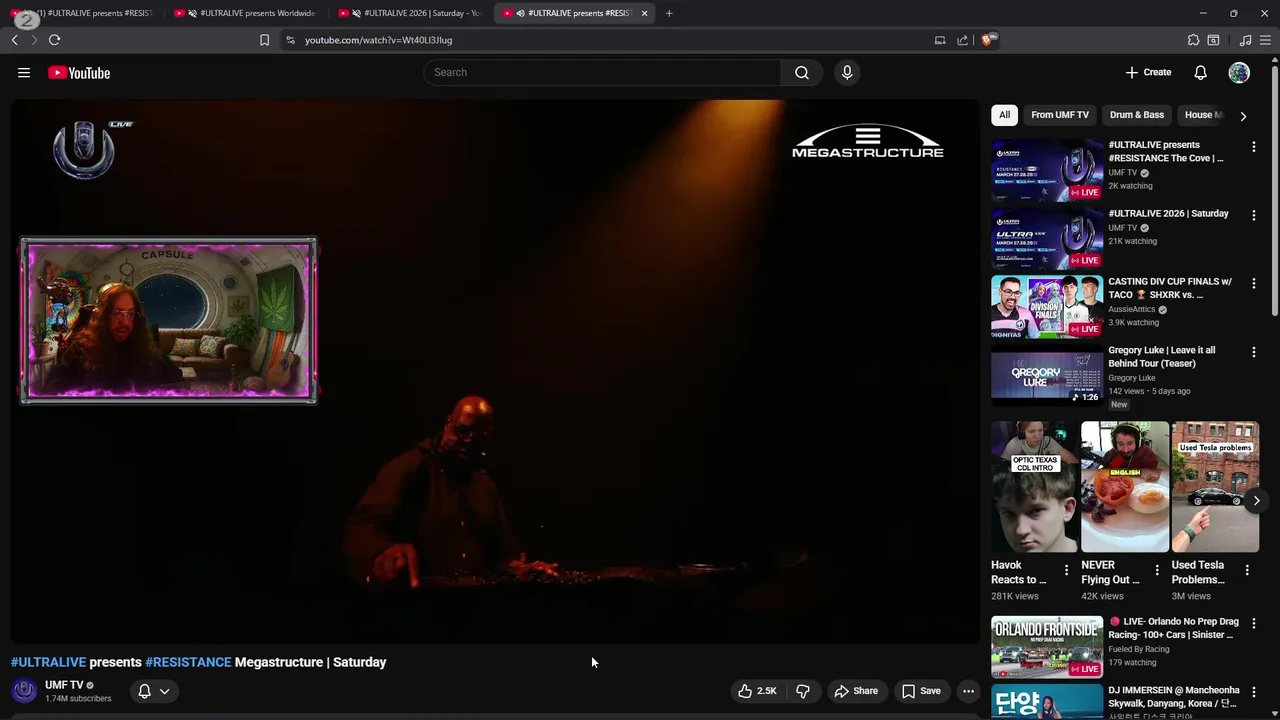Open options for RESISTANCE The Cove video

tap(1253, 147)
